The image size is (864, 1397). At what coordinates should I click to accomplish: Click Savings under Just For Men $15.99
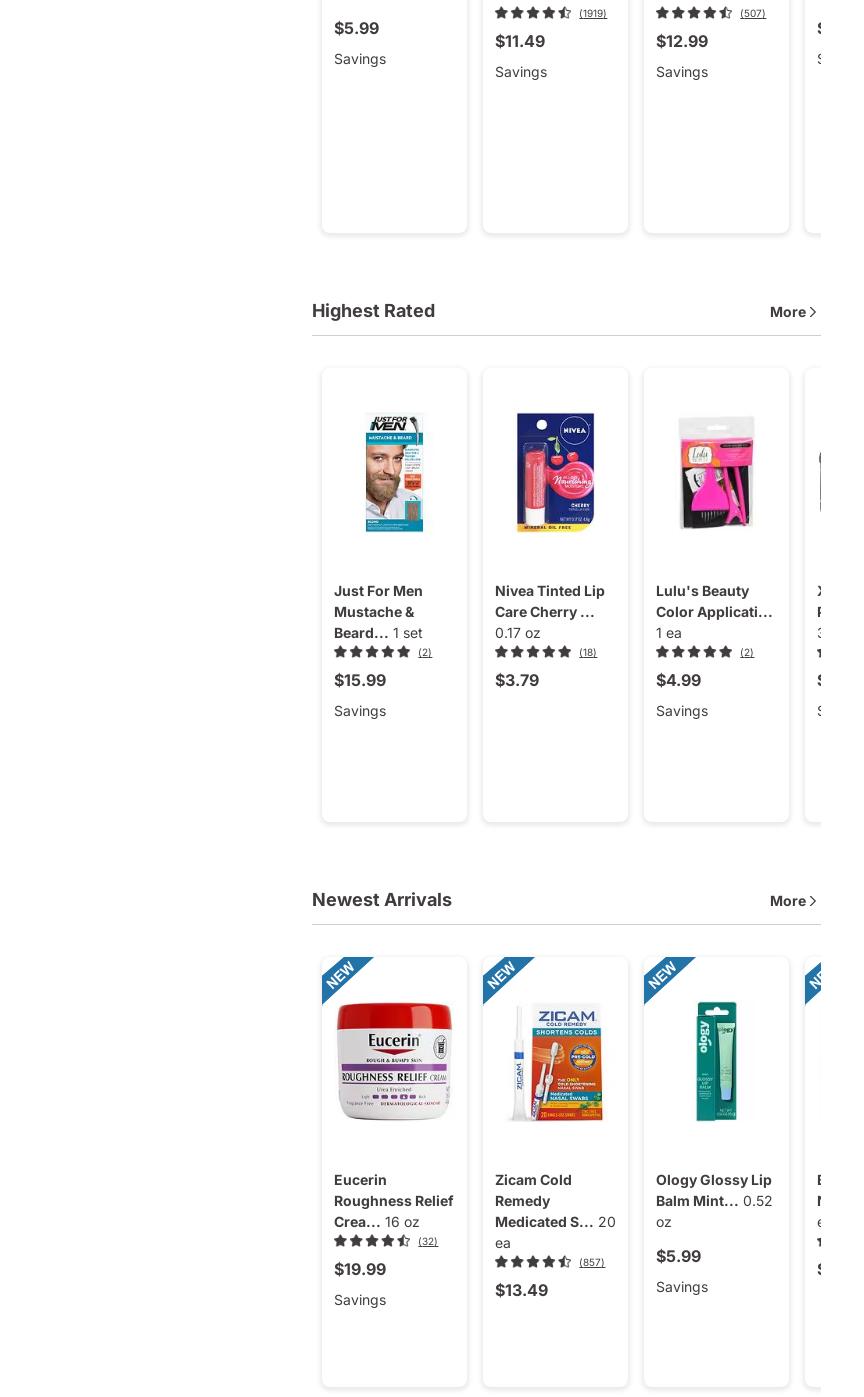360,711
